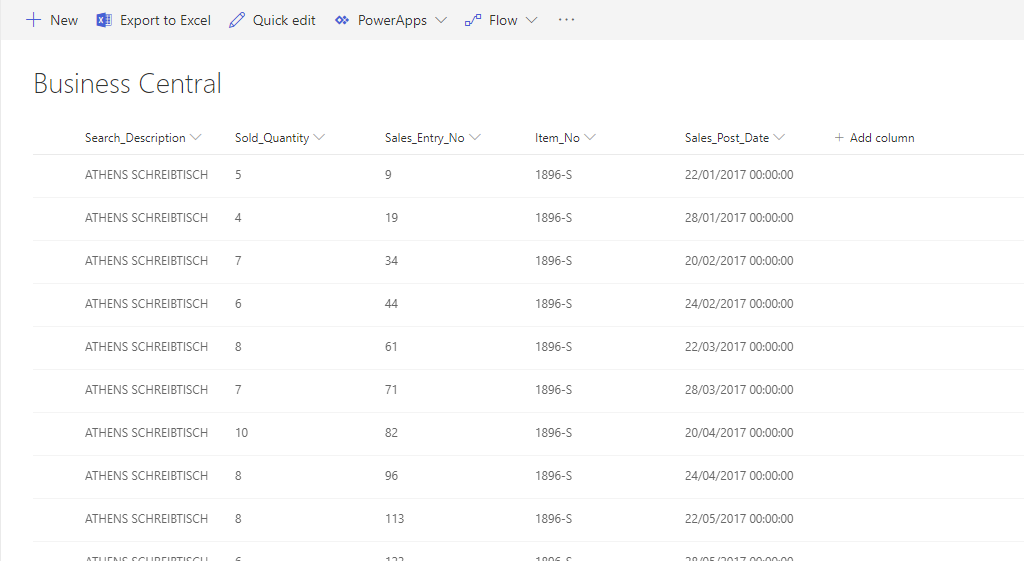Open Item_No column header menu

[x=590, y=138]
